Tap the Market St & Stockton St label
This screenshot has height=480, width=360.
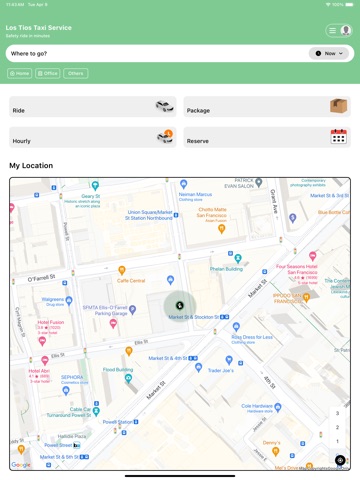pyautogui.click(x=194, y=317)
